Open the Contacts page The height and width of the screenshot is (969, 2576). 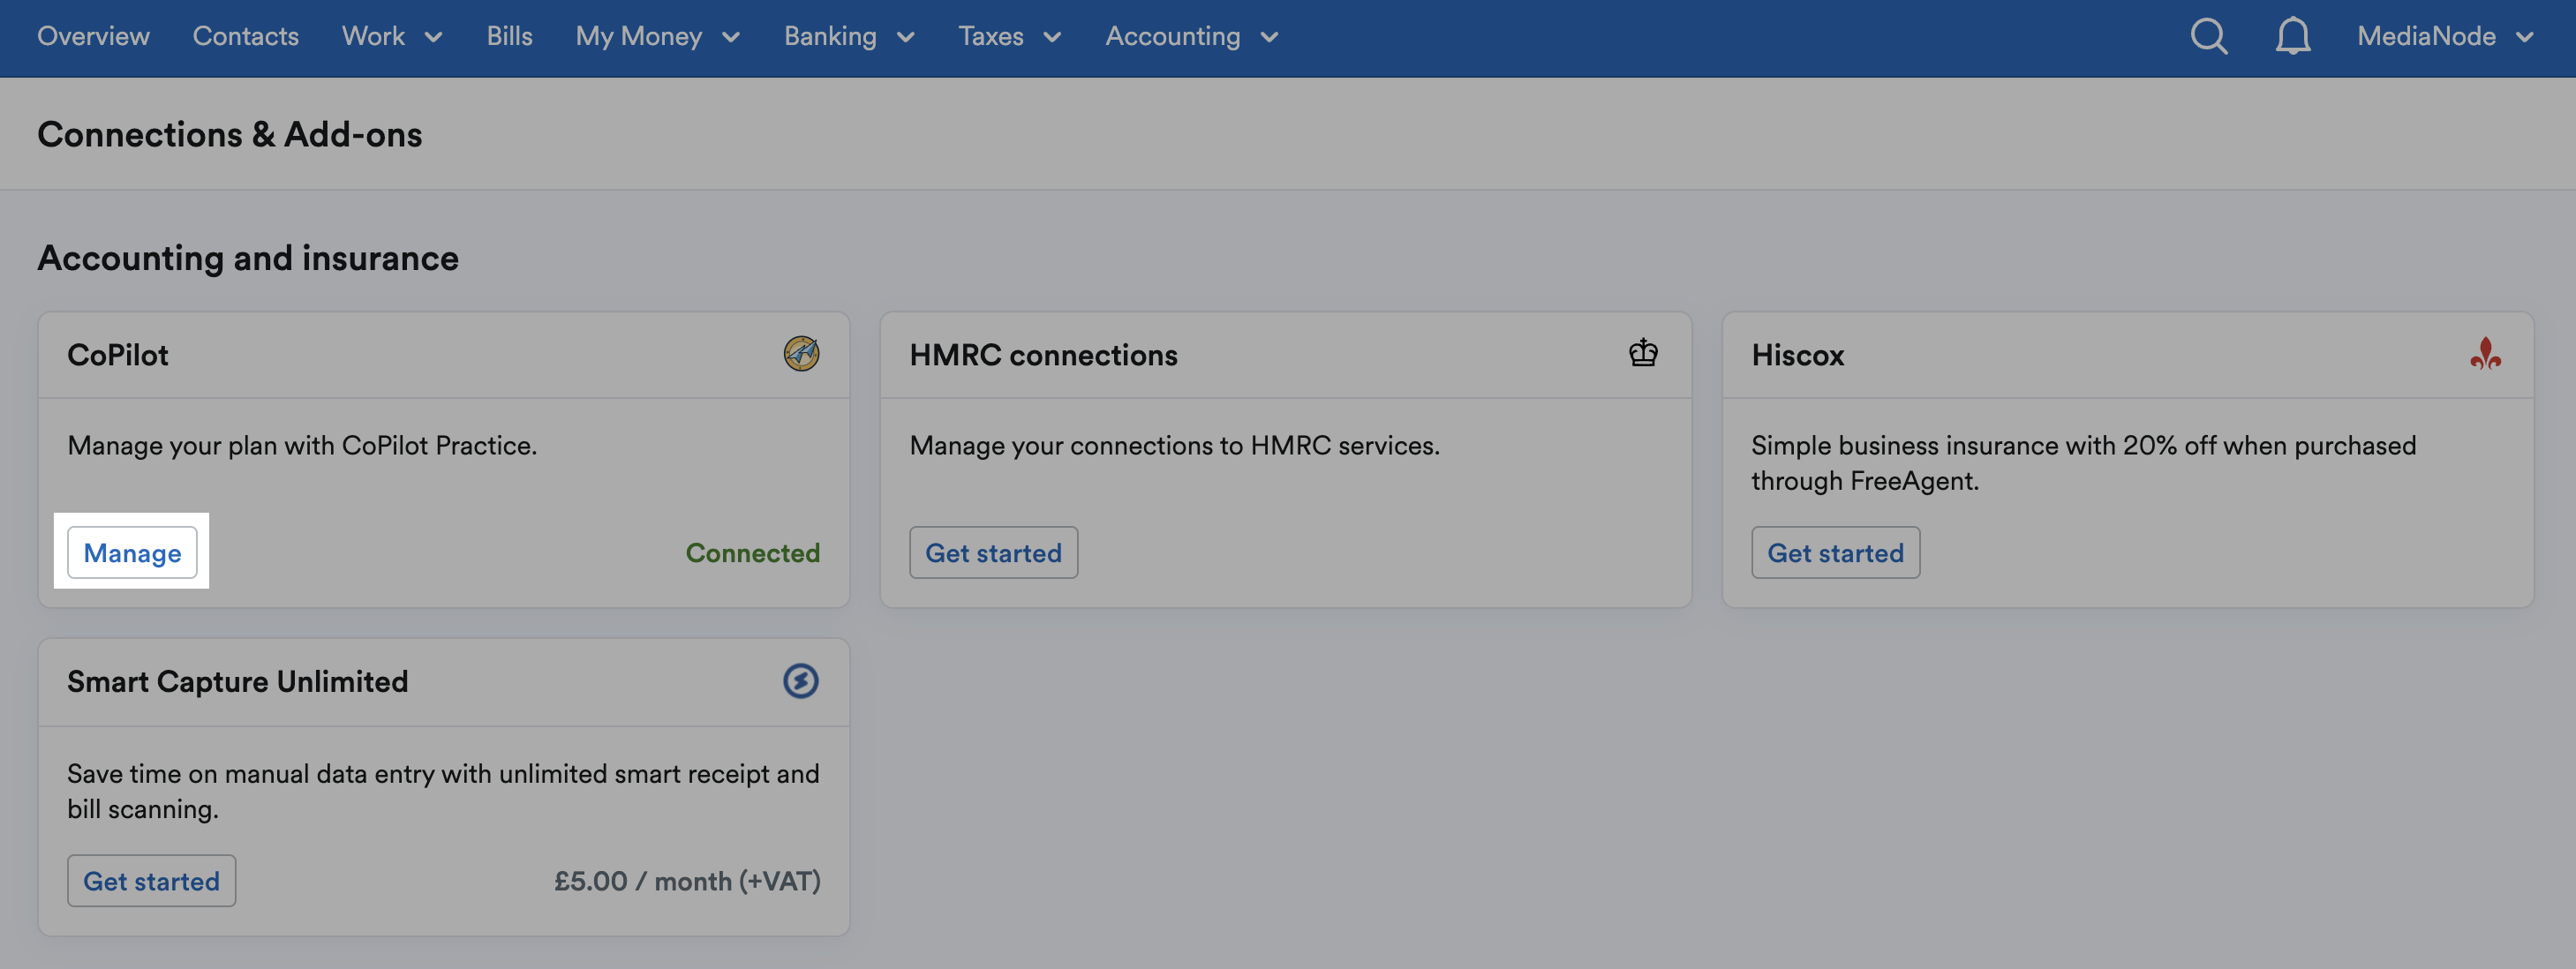(x=245, y=37)
